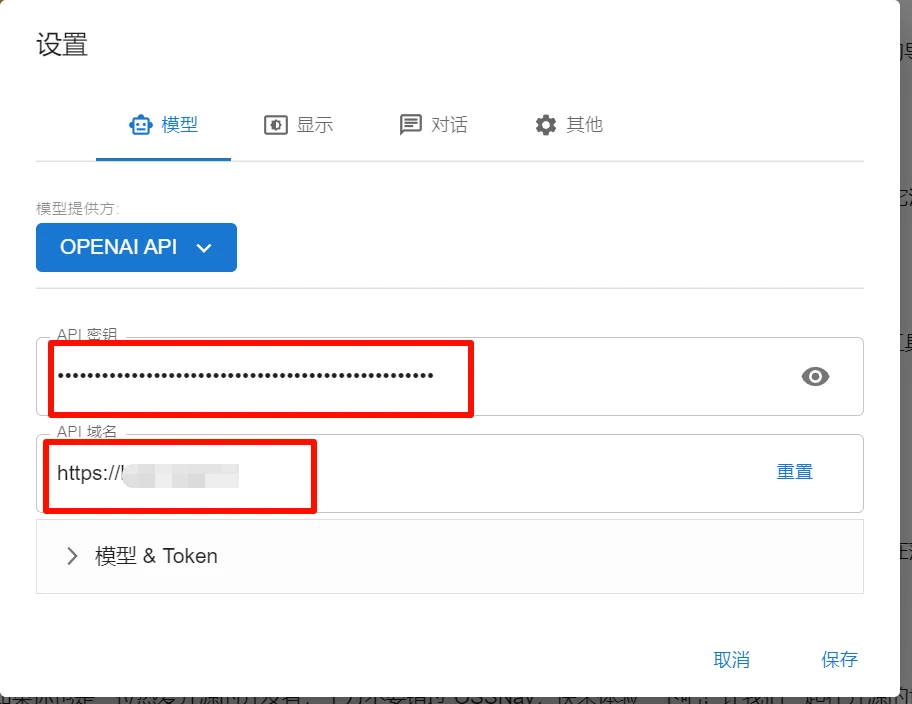Click the robot icon on 模型 tab

tap(141, 125)
